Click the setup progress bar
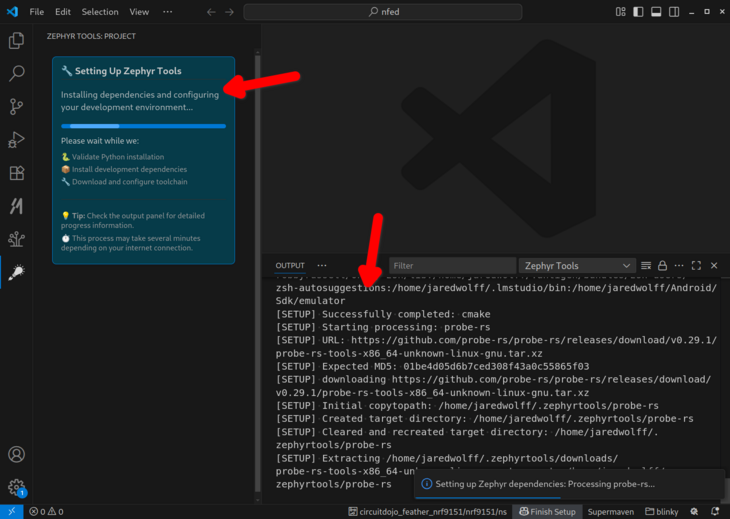 [x=143, y=126]
